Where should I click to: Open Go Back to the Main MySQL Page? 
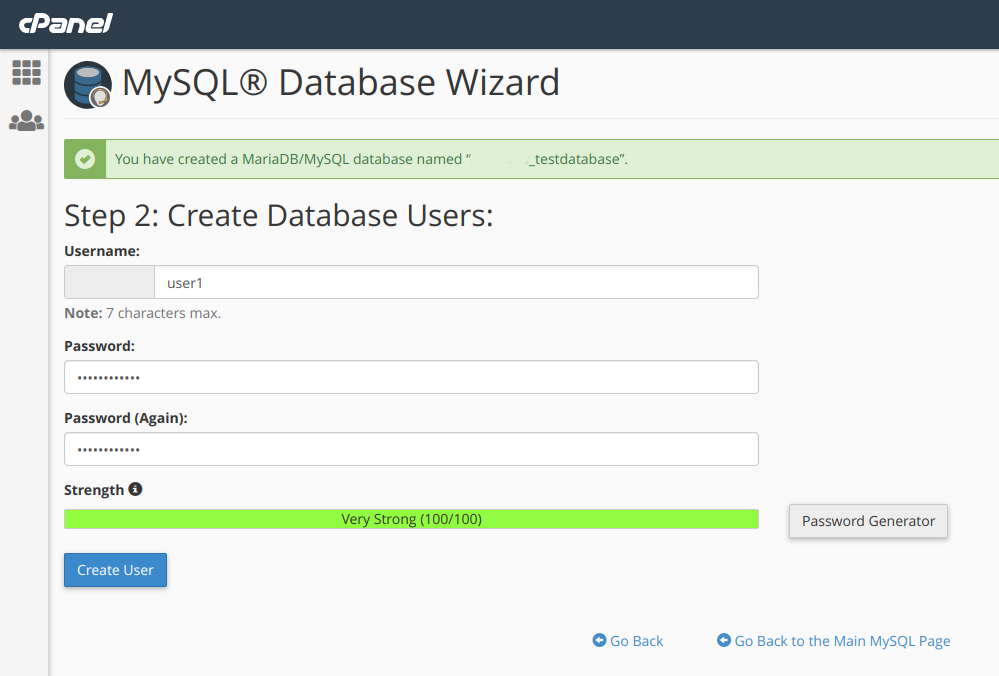coord(843,641)
